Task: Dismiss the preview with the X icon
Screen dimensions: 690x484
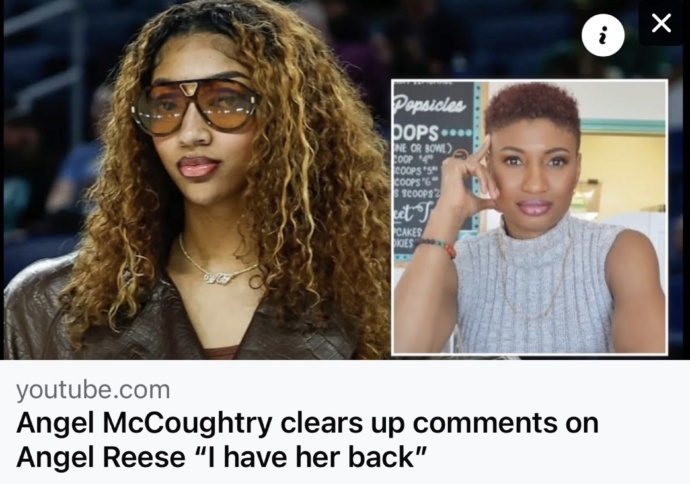Action: click(x=661, y=23)
